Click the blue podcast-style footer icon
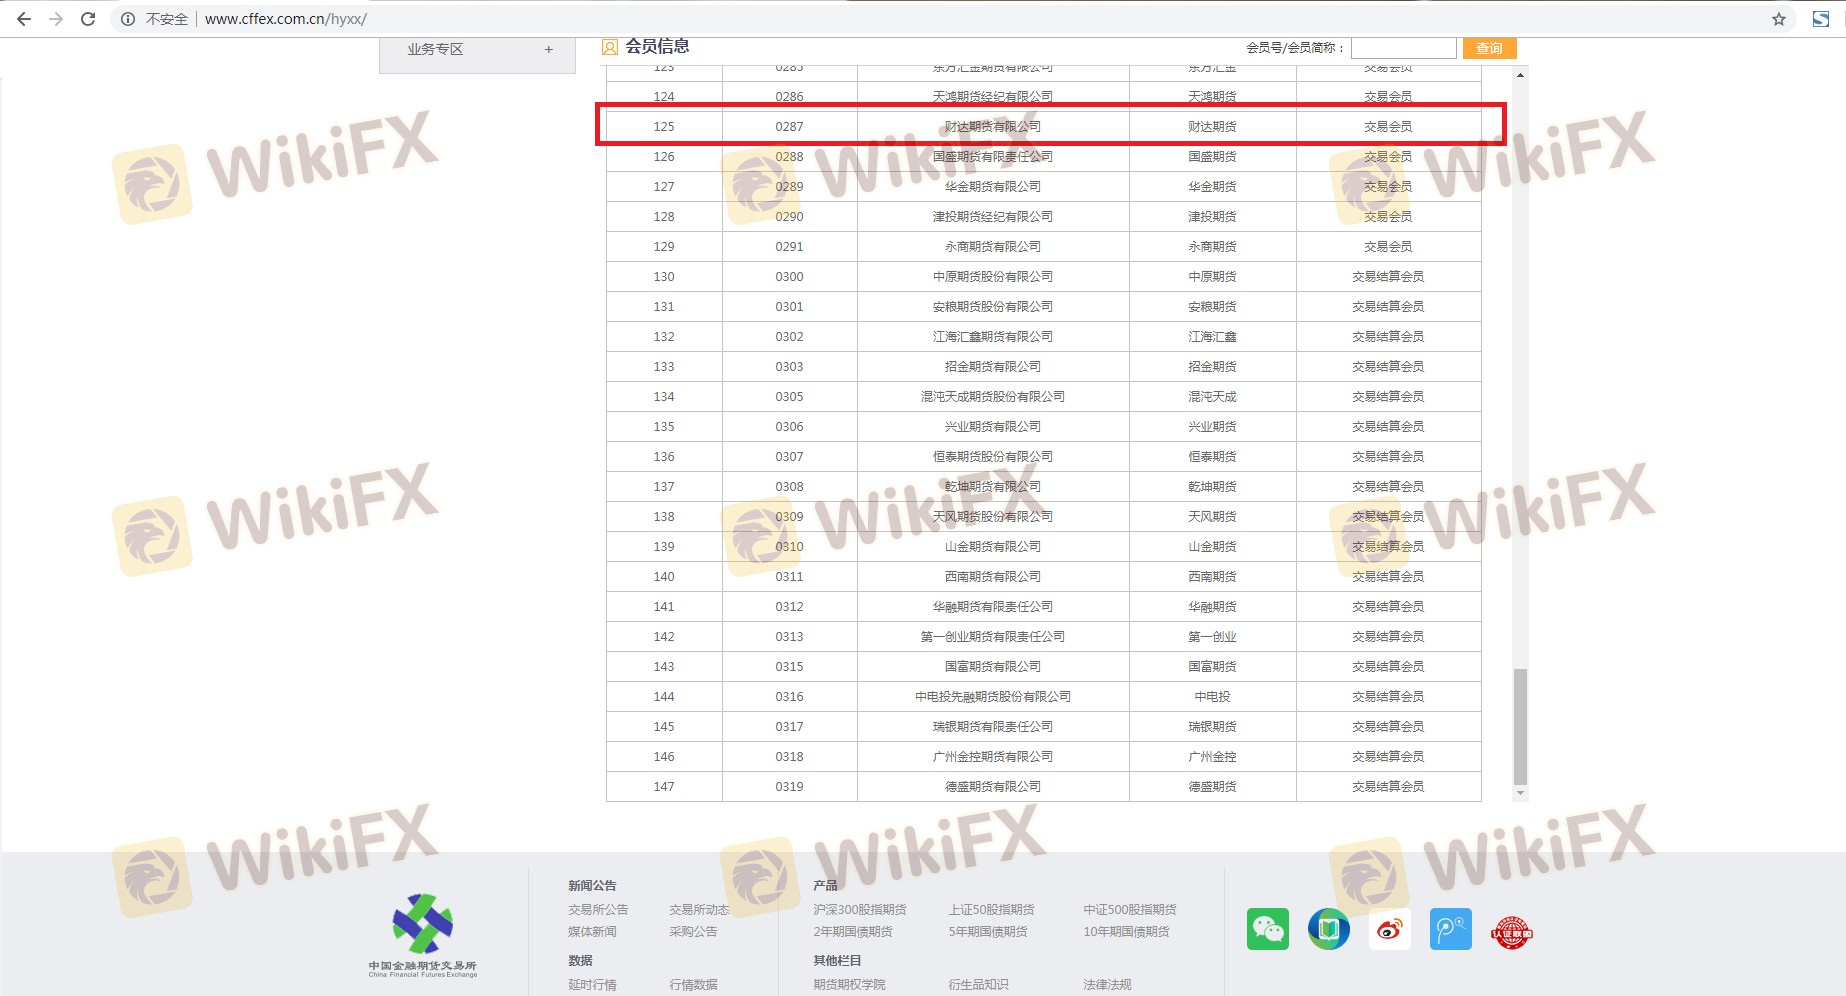 click(x=1450, y=929)
